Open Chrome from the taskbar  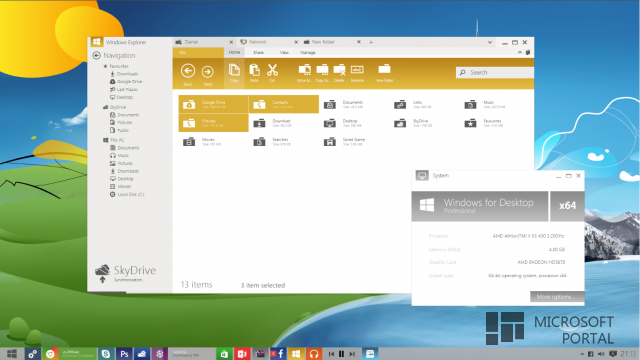pos(50,354)
